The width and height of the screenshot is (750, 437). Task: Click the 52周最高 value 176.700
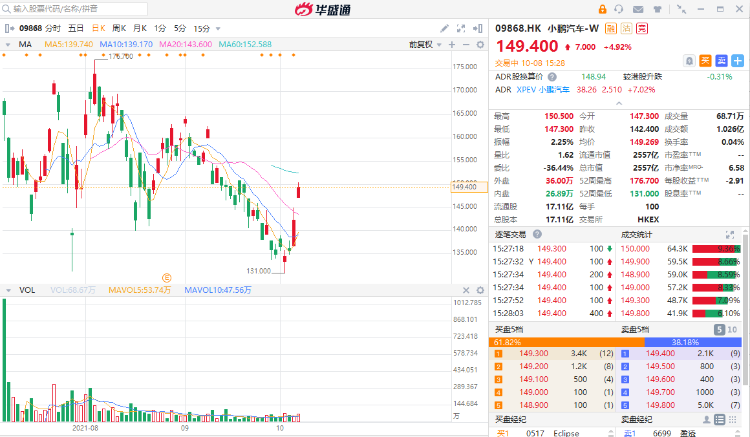[x=644, y=181]
